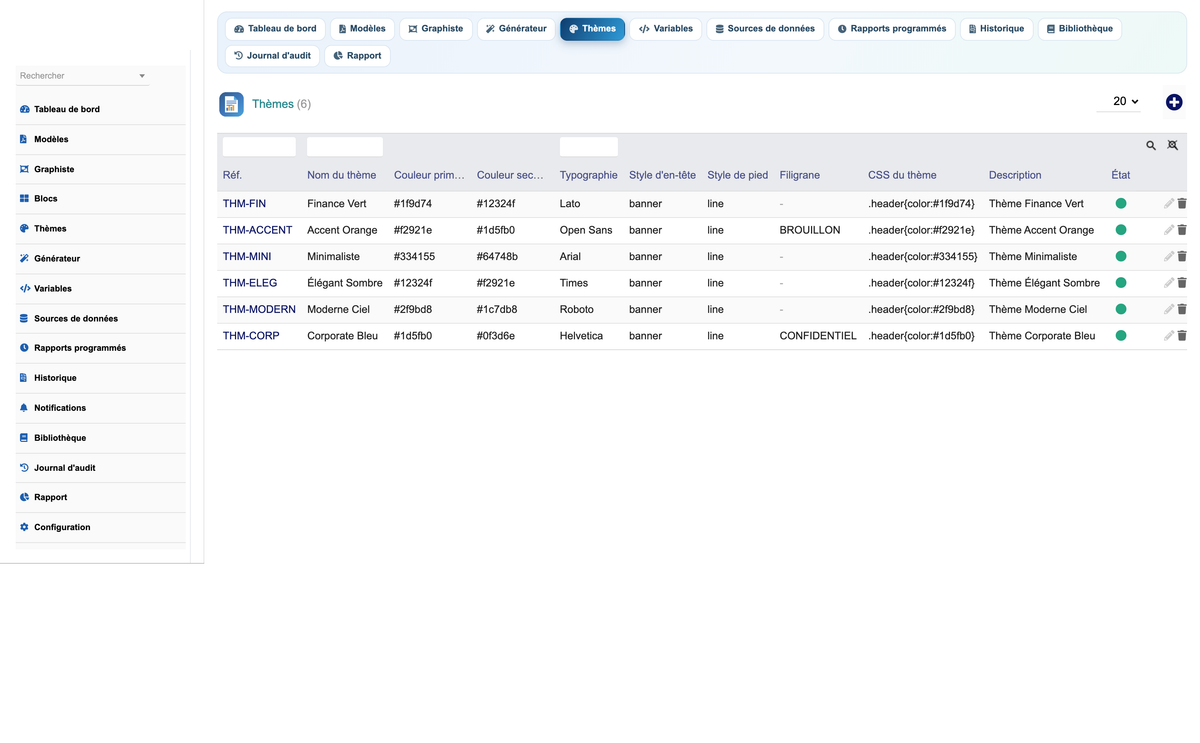Open Modèles in the sidebar

click(x=101, y=139)
